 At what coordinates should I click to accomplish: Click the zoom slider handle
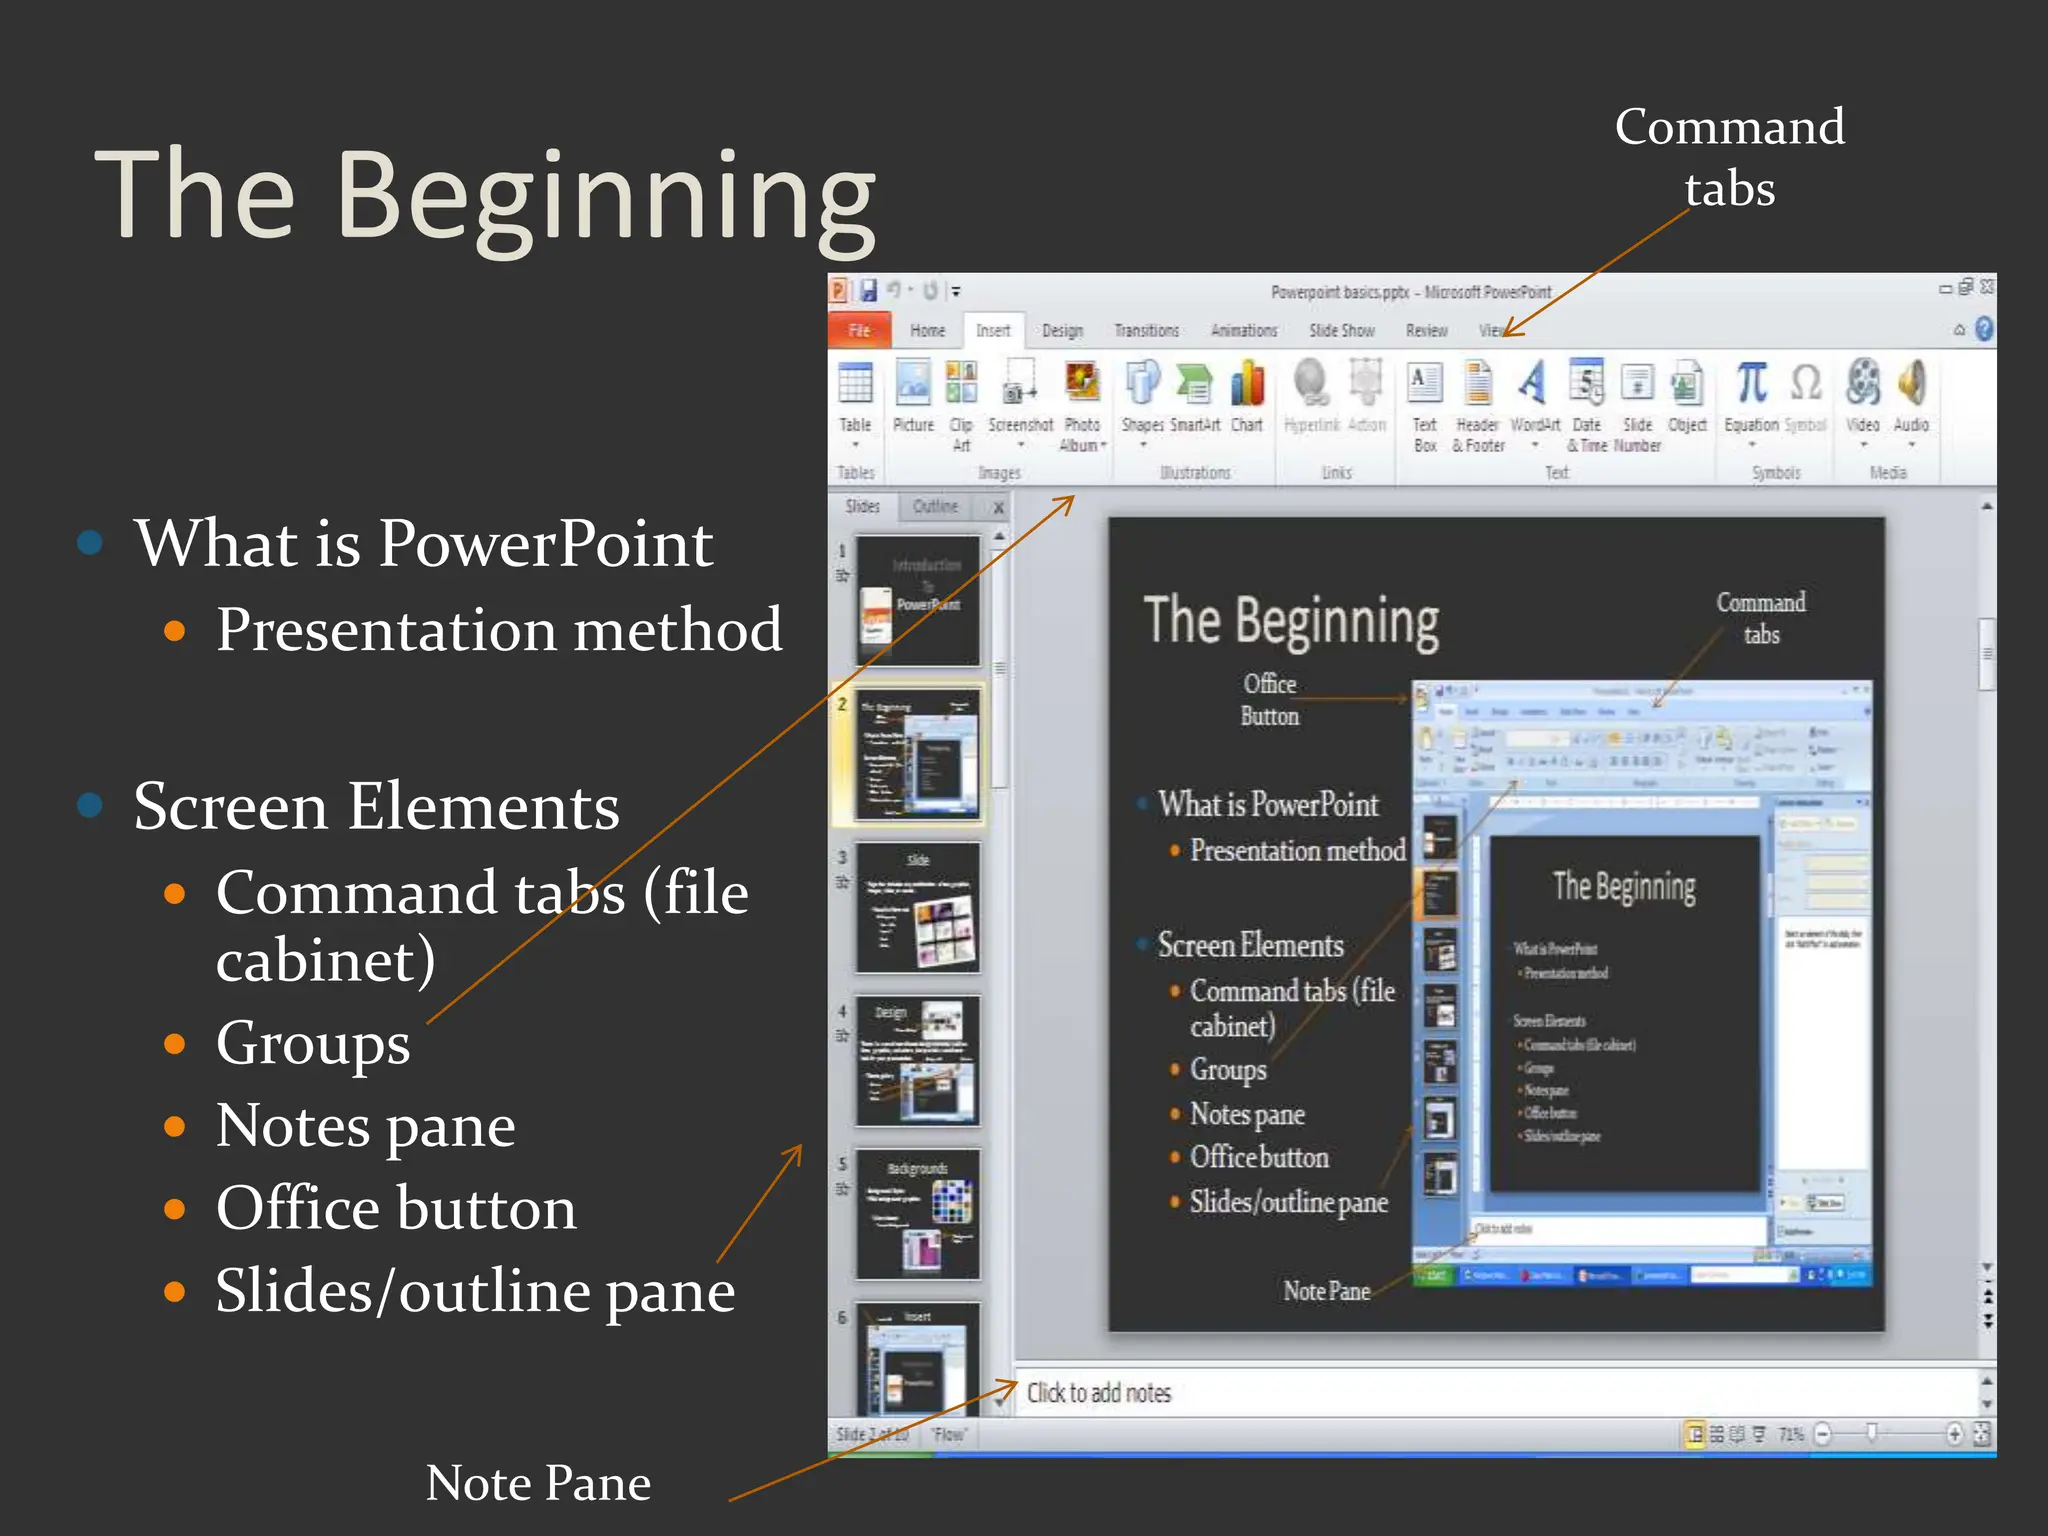[x=1871, y=1434]
